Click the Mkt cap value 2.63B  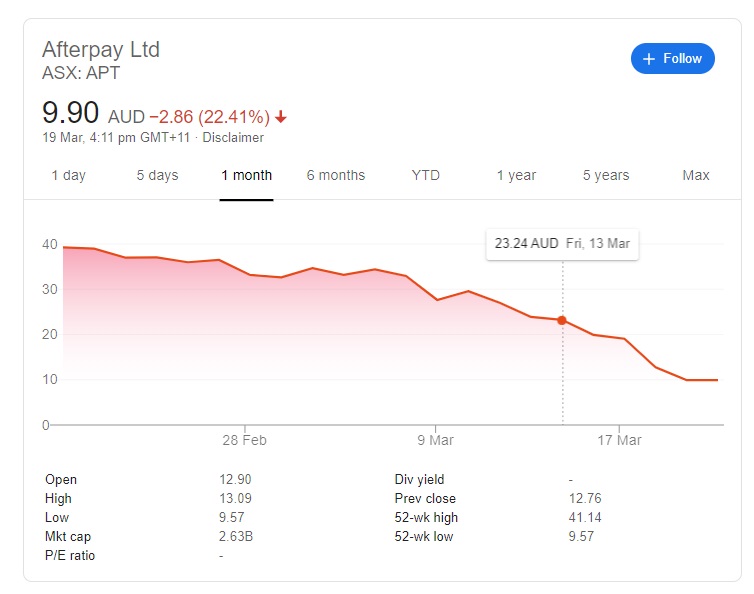coord(237,536)
